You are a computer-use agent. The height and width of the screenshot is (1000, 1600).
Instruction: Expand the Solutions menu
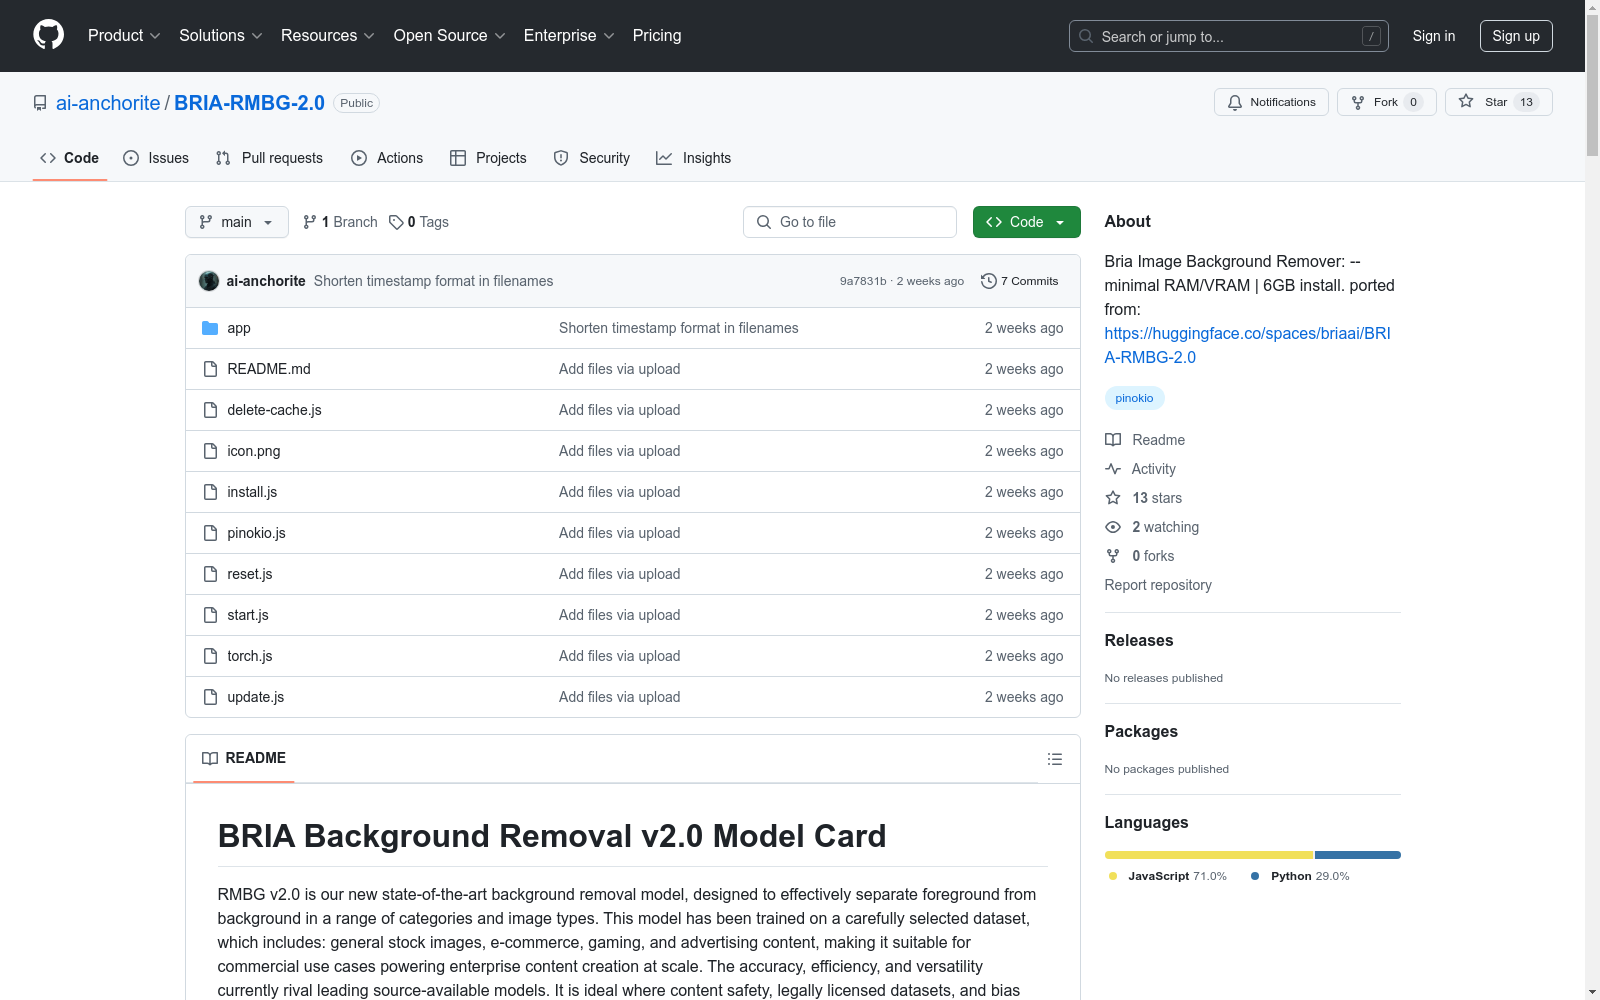click(220, 35)
